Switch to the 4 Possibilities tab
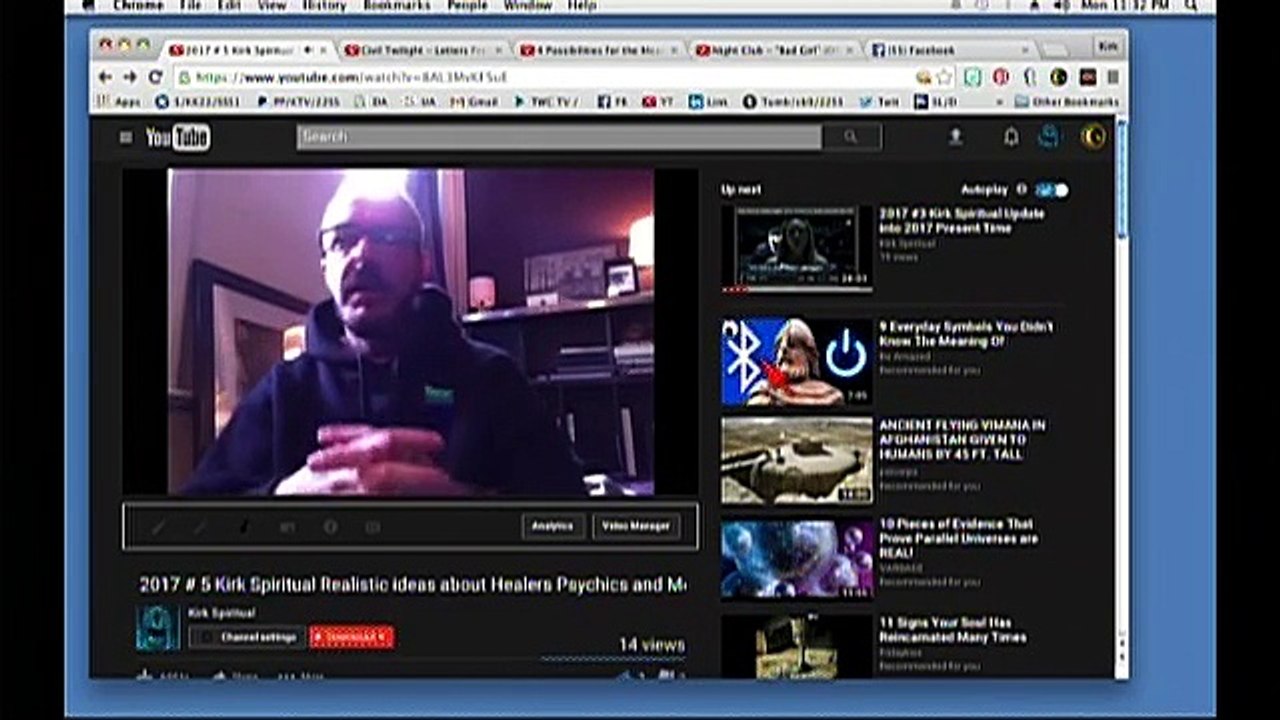The image size is (1280, 720). pos(599,49)
